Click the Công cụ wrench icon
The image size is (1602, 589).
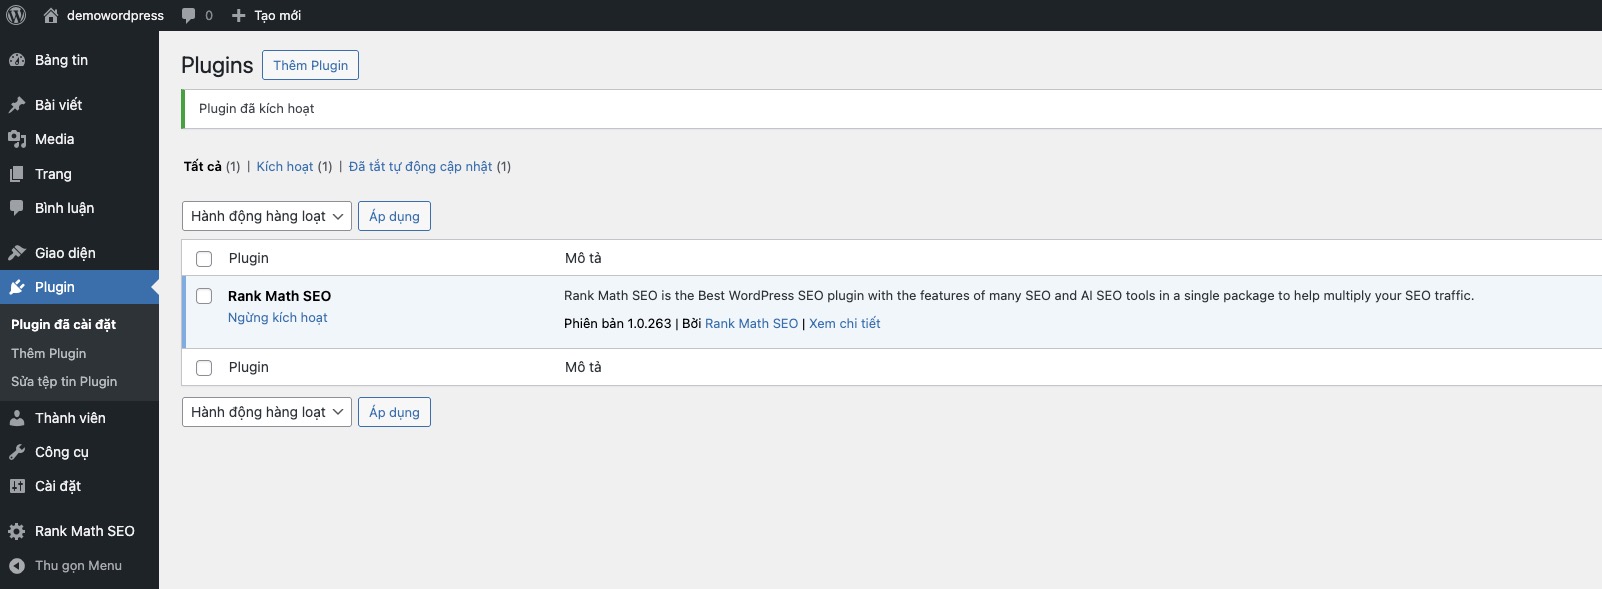click(x=17, y=452)
